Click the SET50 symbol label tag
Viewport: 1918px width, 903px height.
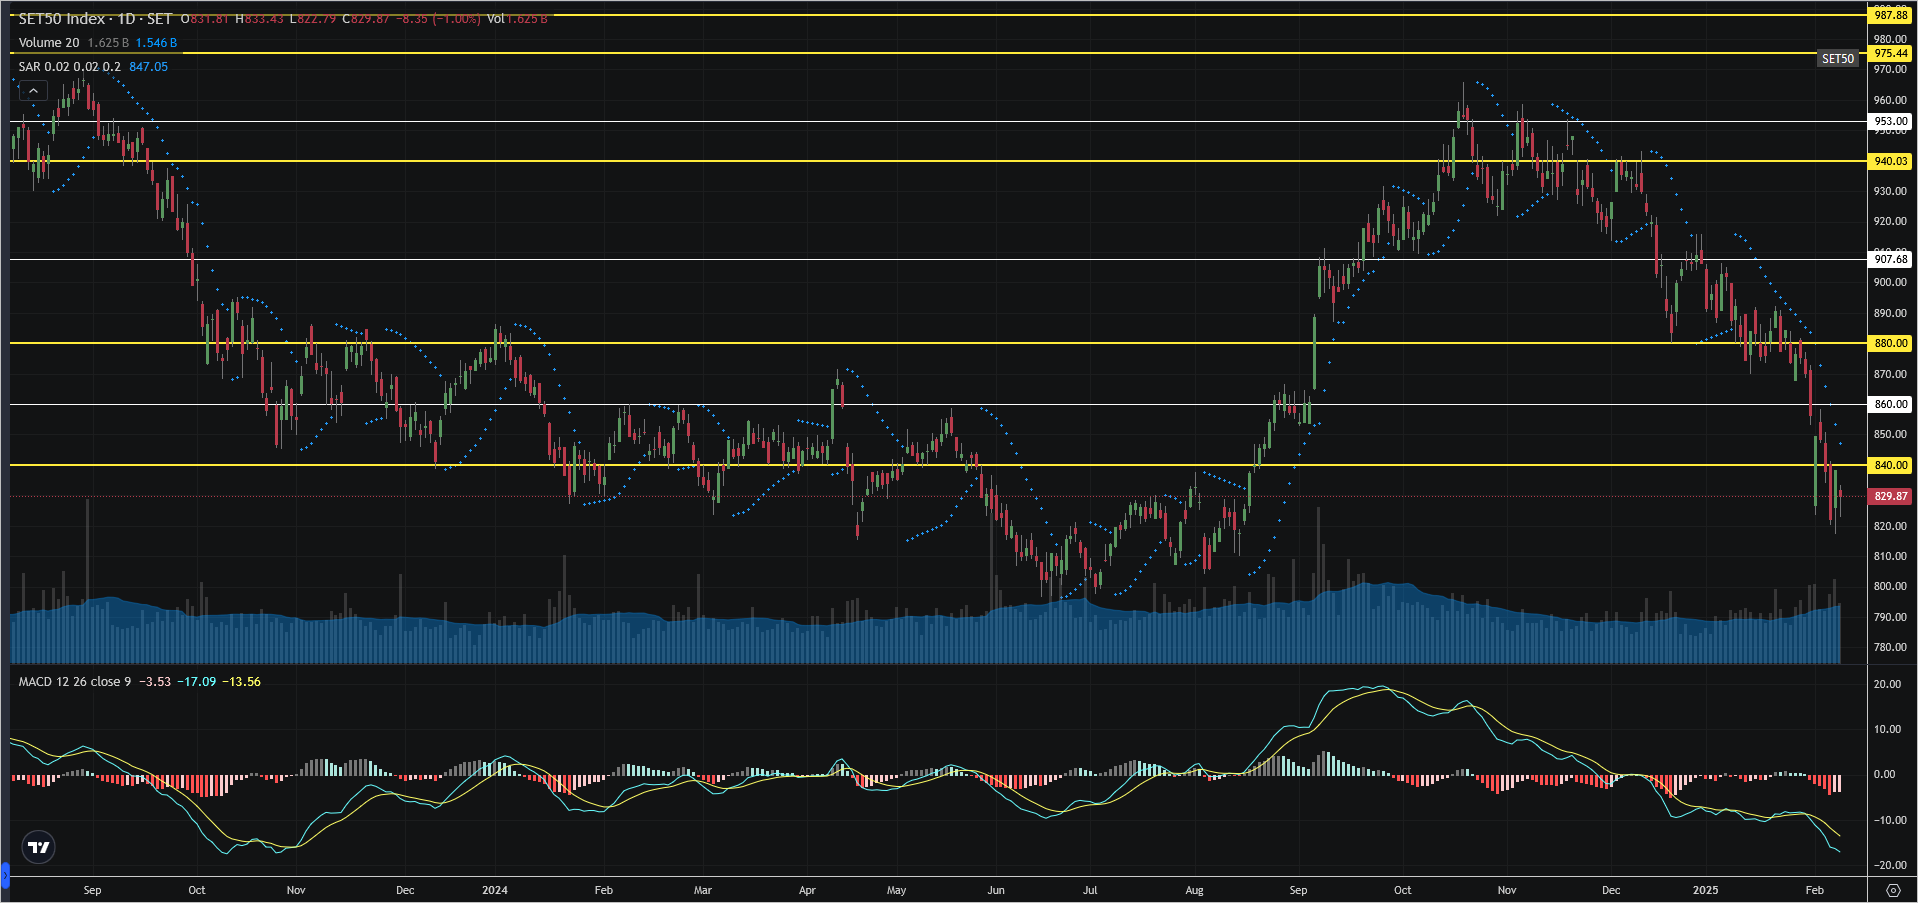point(1837,59)
